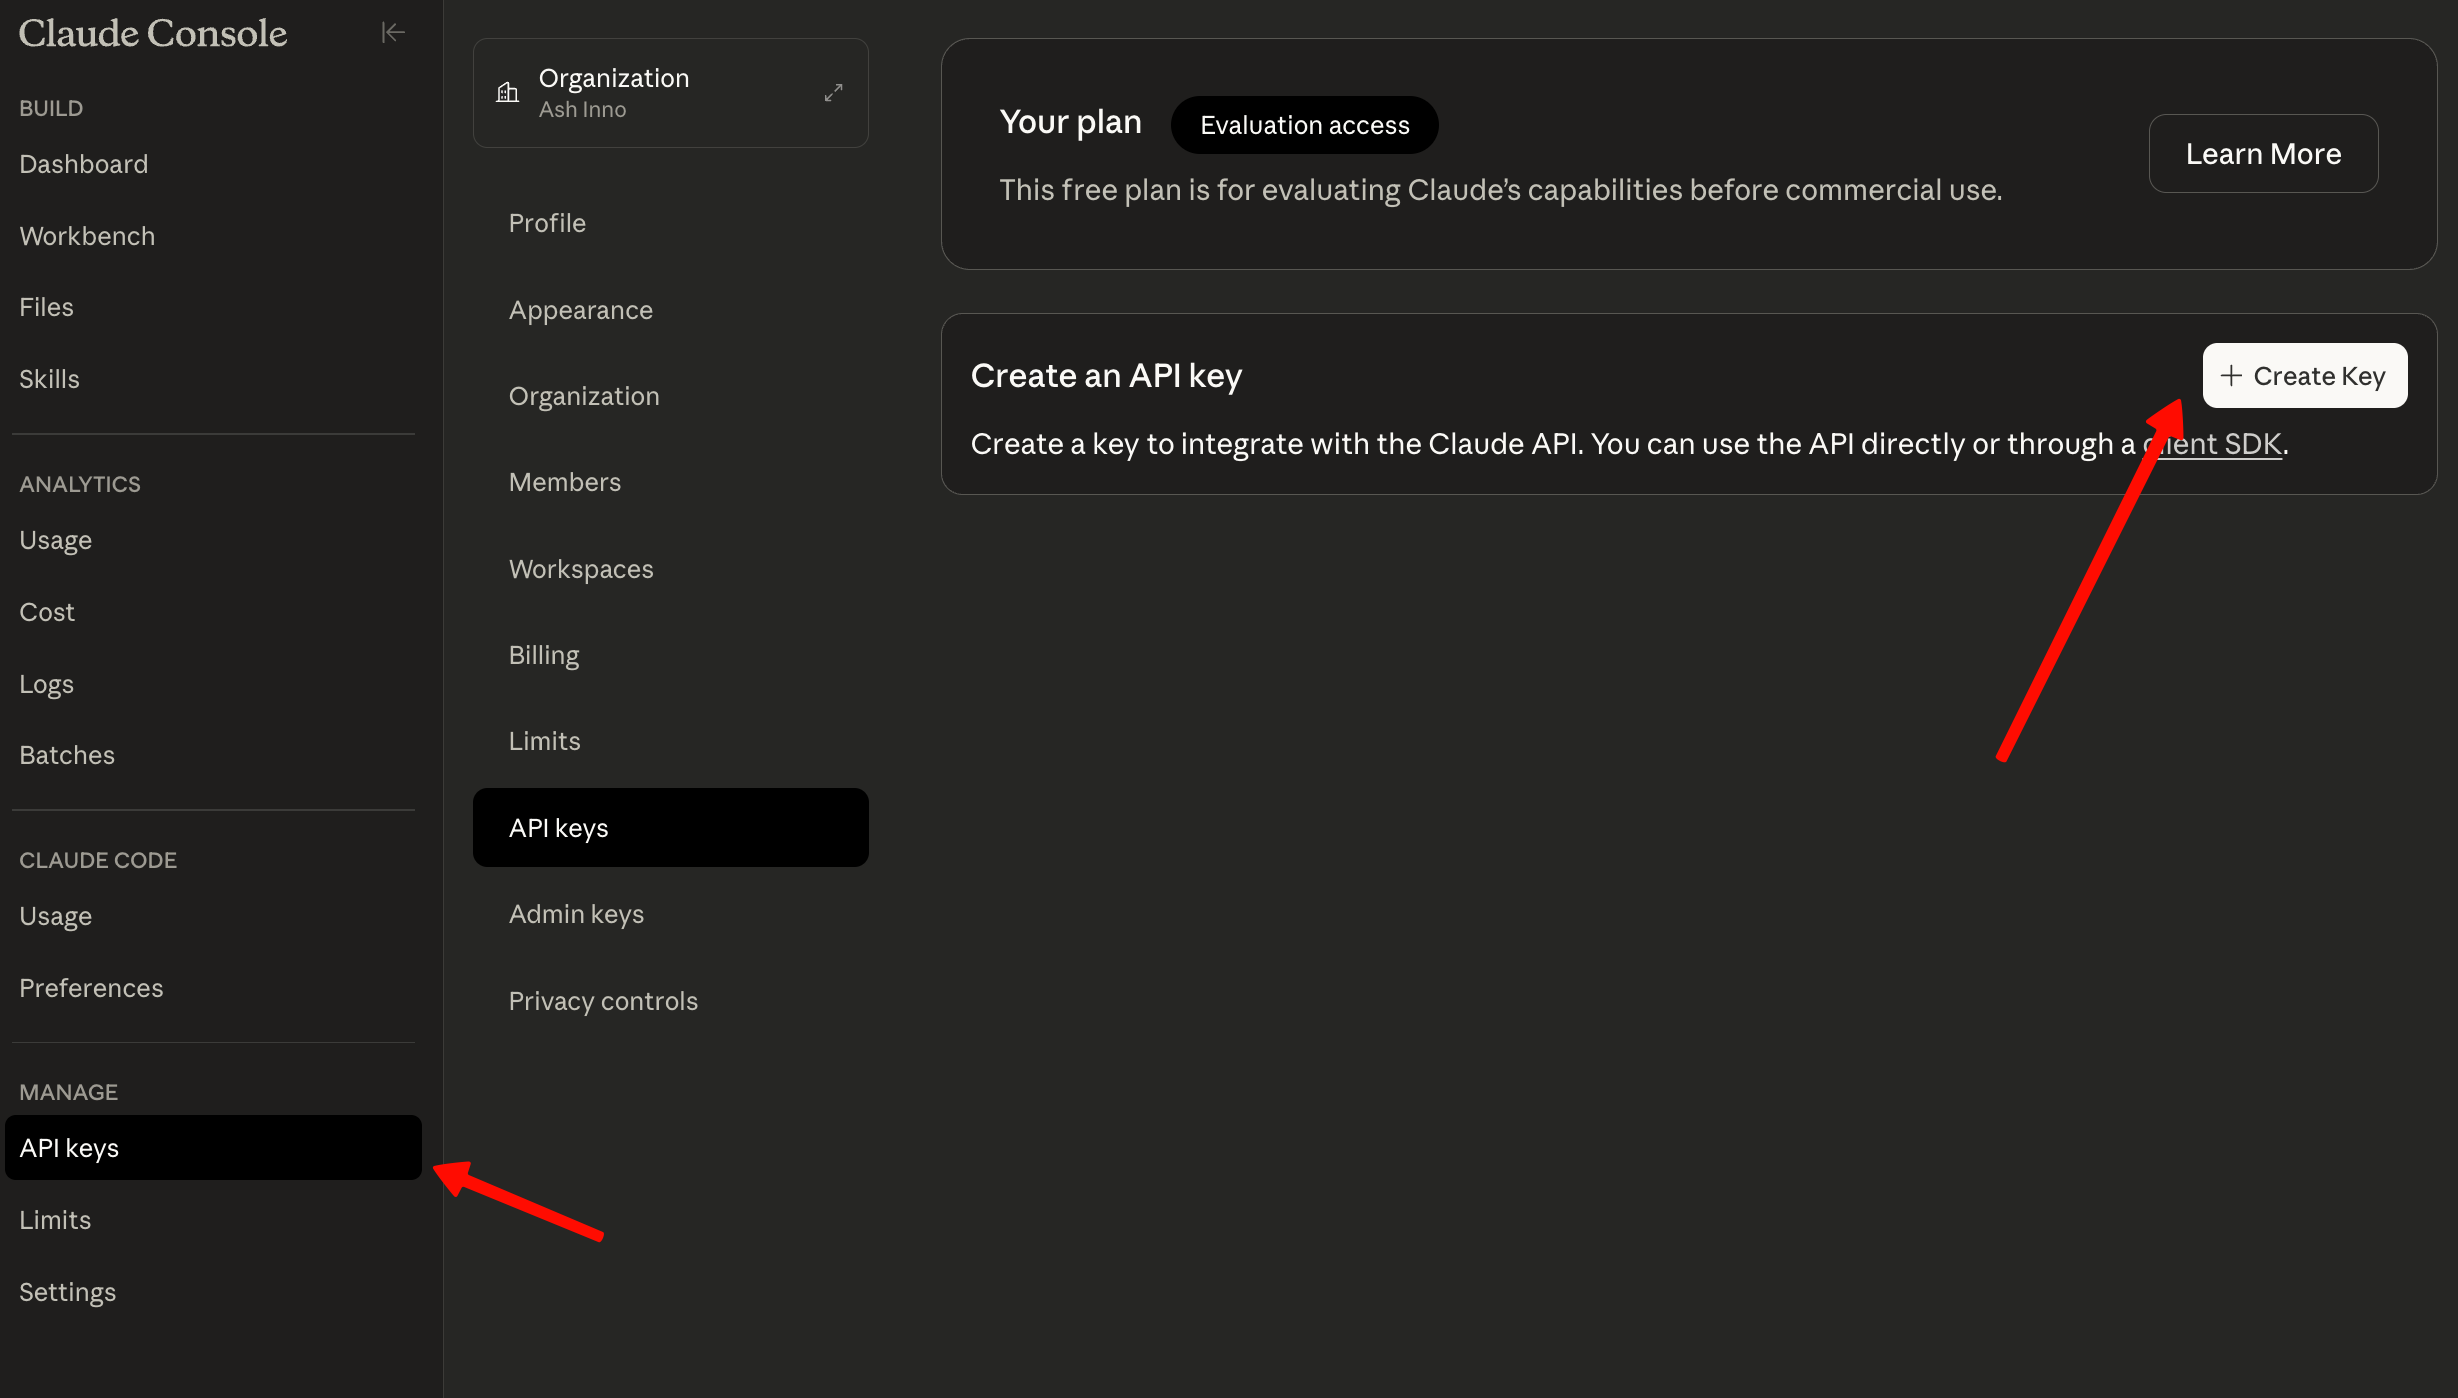The width and height of the screenshot is (2458, 1398).
Task: Open the Dashboard page
Action: pos(84,164)
